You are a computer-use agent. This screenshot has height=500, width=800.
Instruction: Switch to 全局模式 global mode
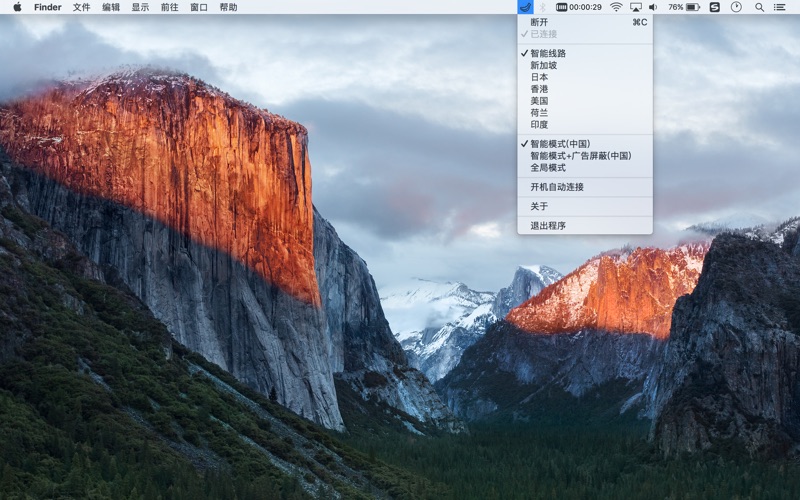(x=548, y=167)
